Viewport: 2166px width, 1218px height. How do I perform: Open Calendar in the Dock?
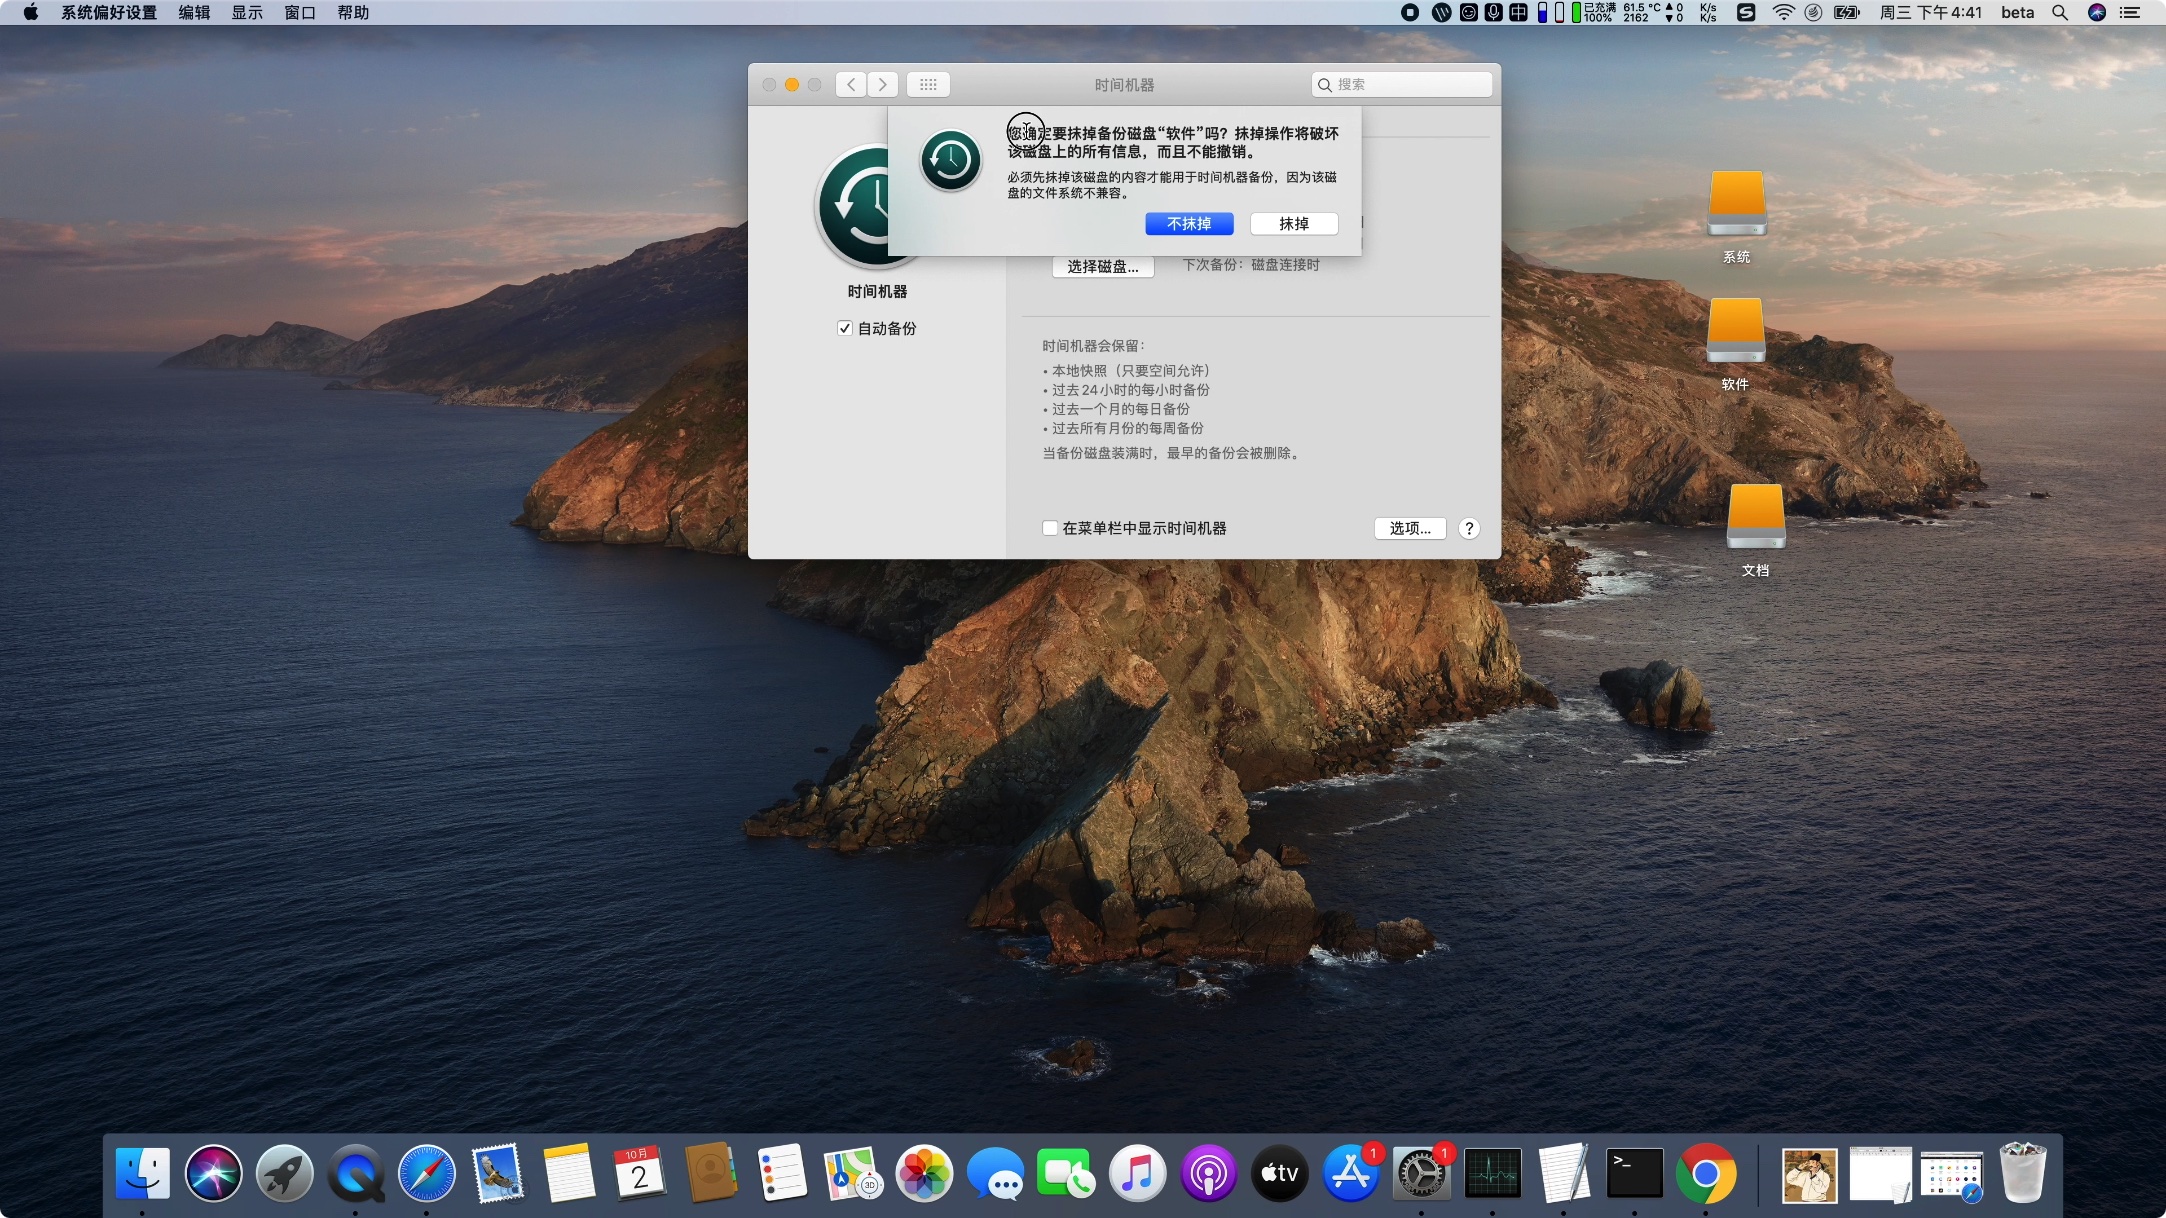pyautogui.click(x=640, y=1173)
